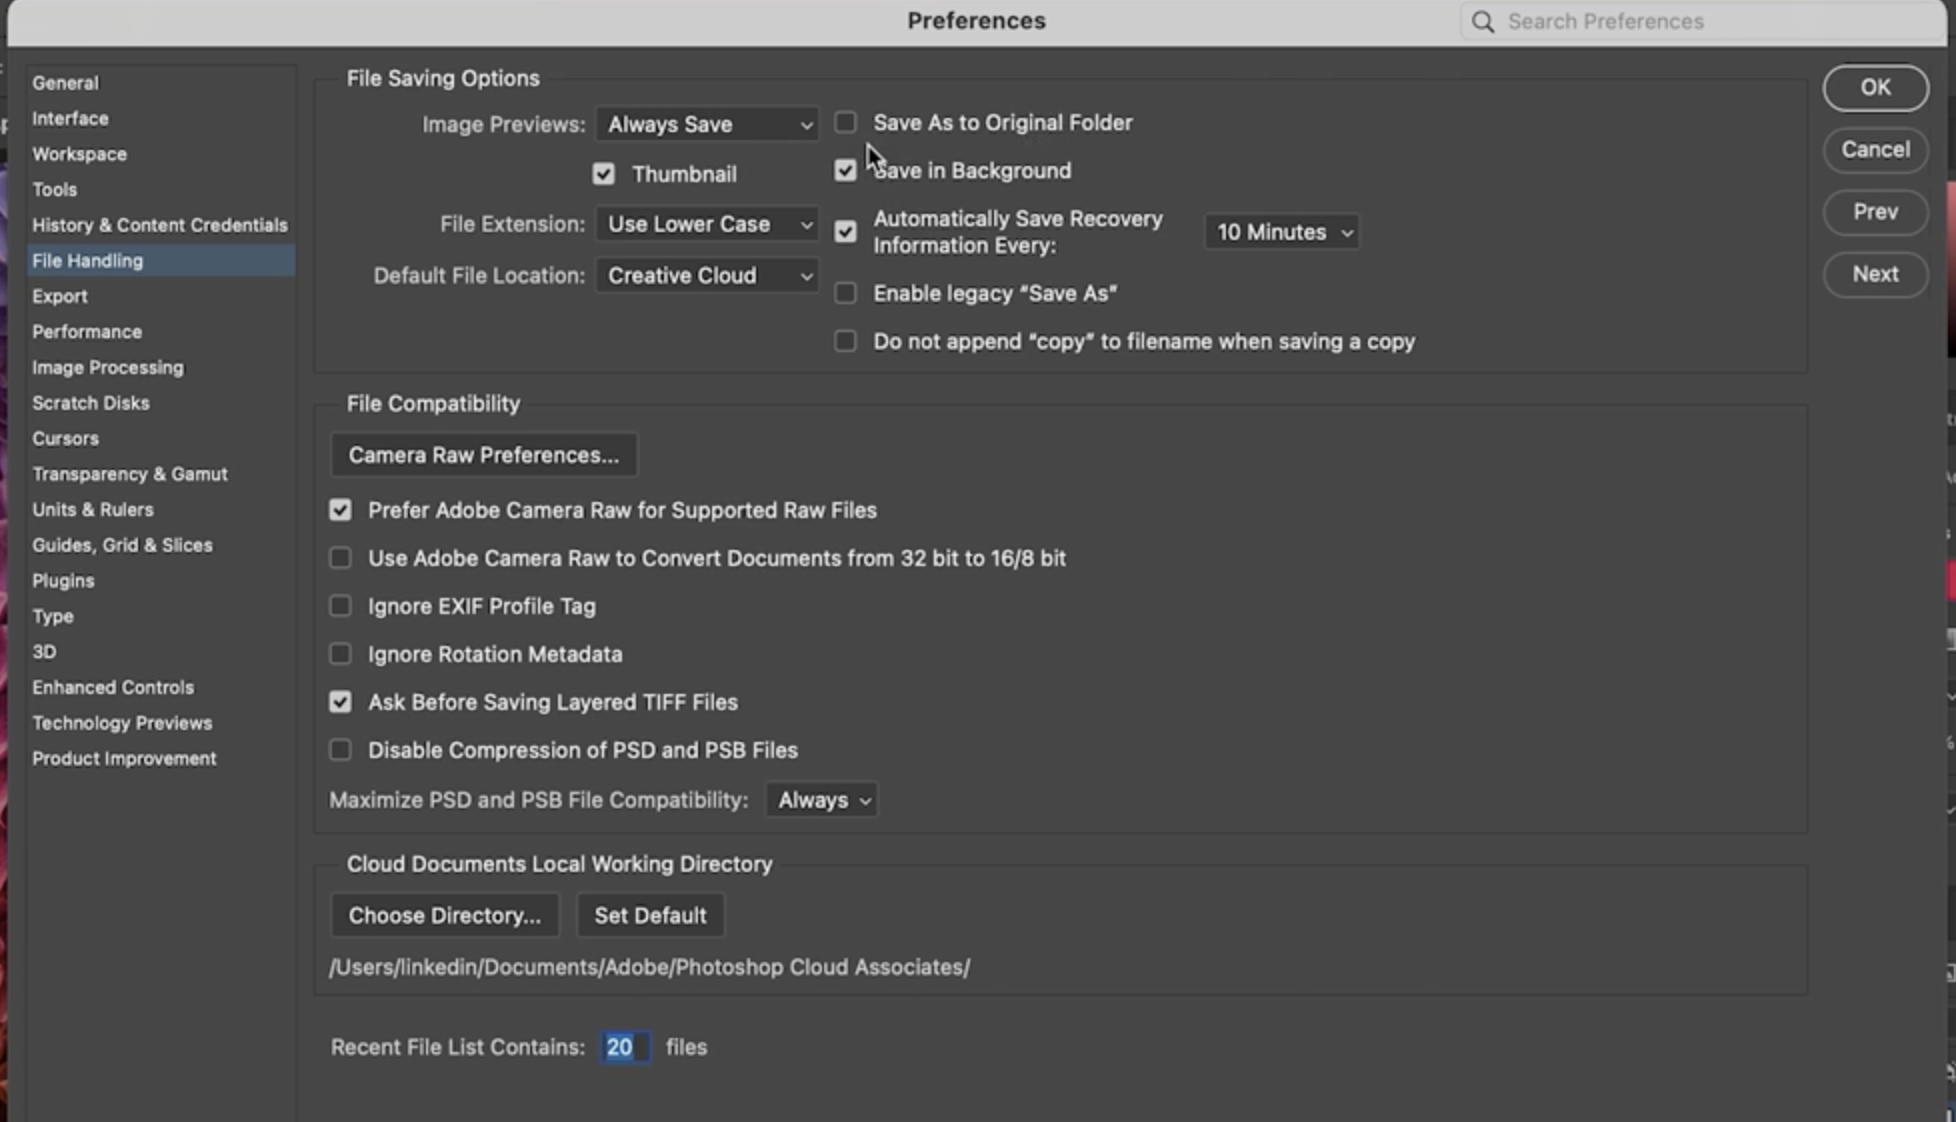
Task: Open the Export preferences section
Action: pyautogui.click(x=60, y=296)
